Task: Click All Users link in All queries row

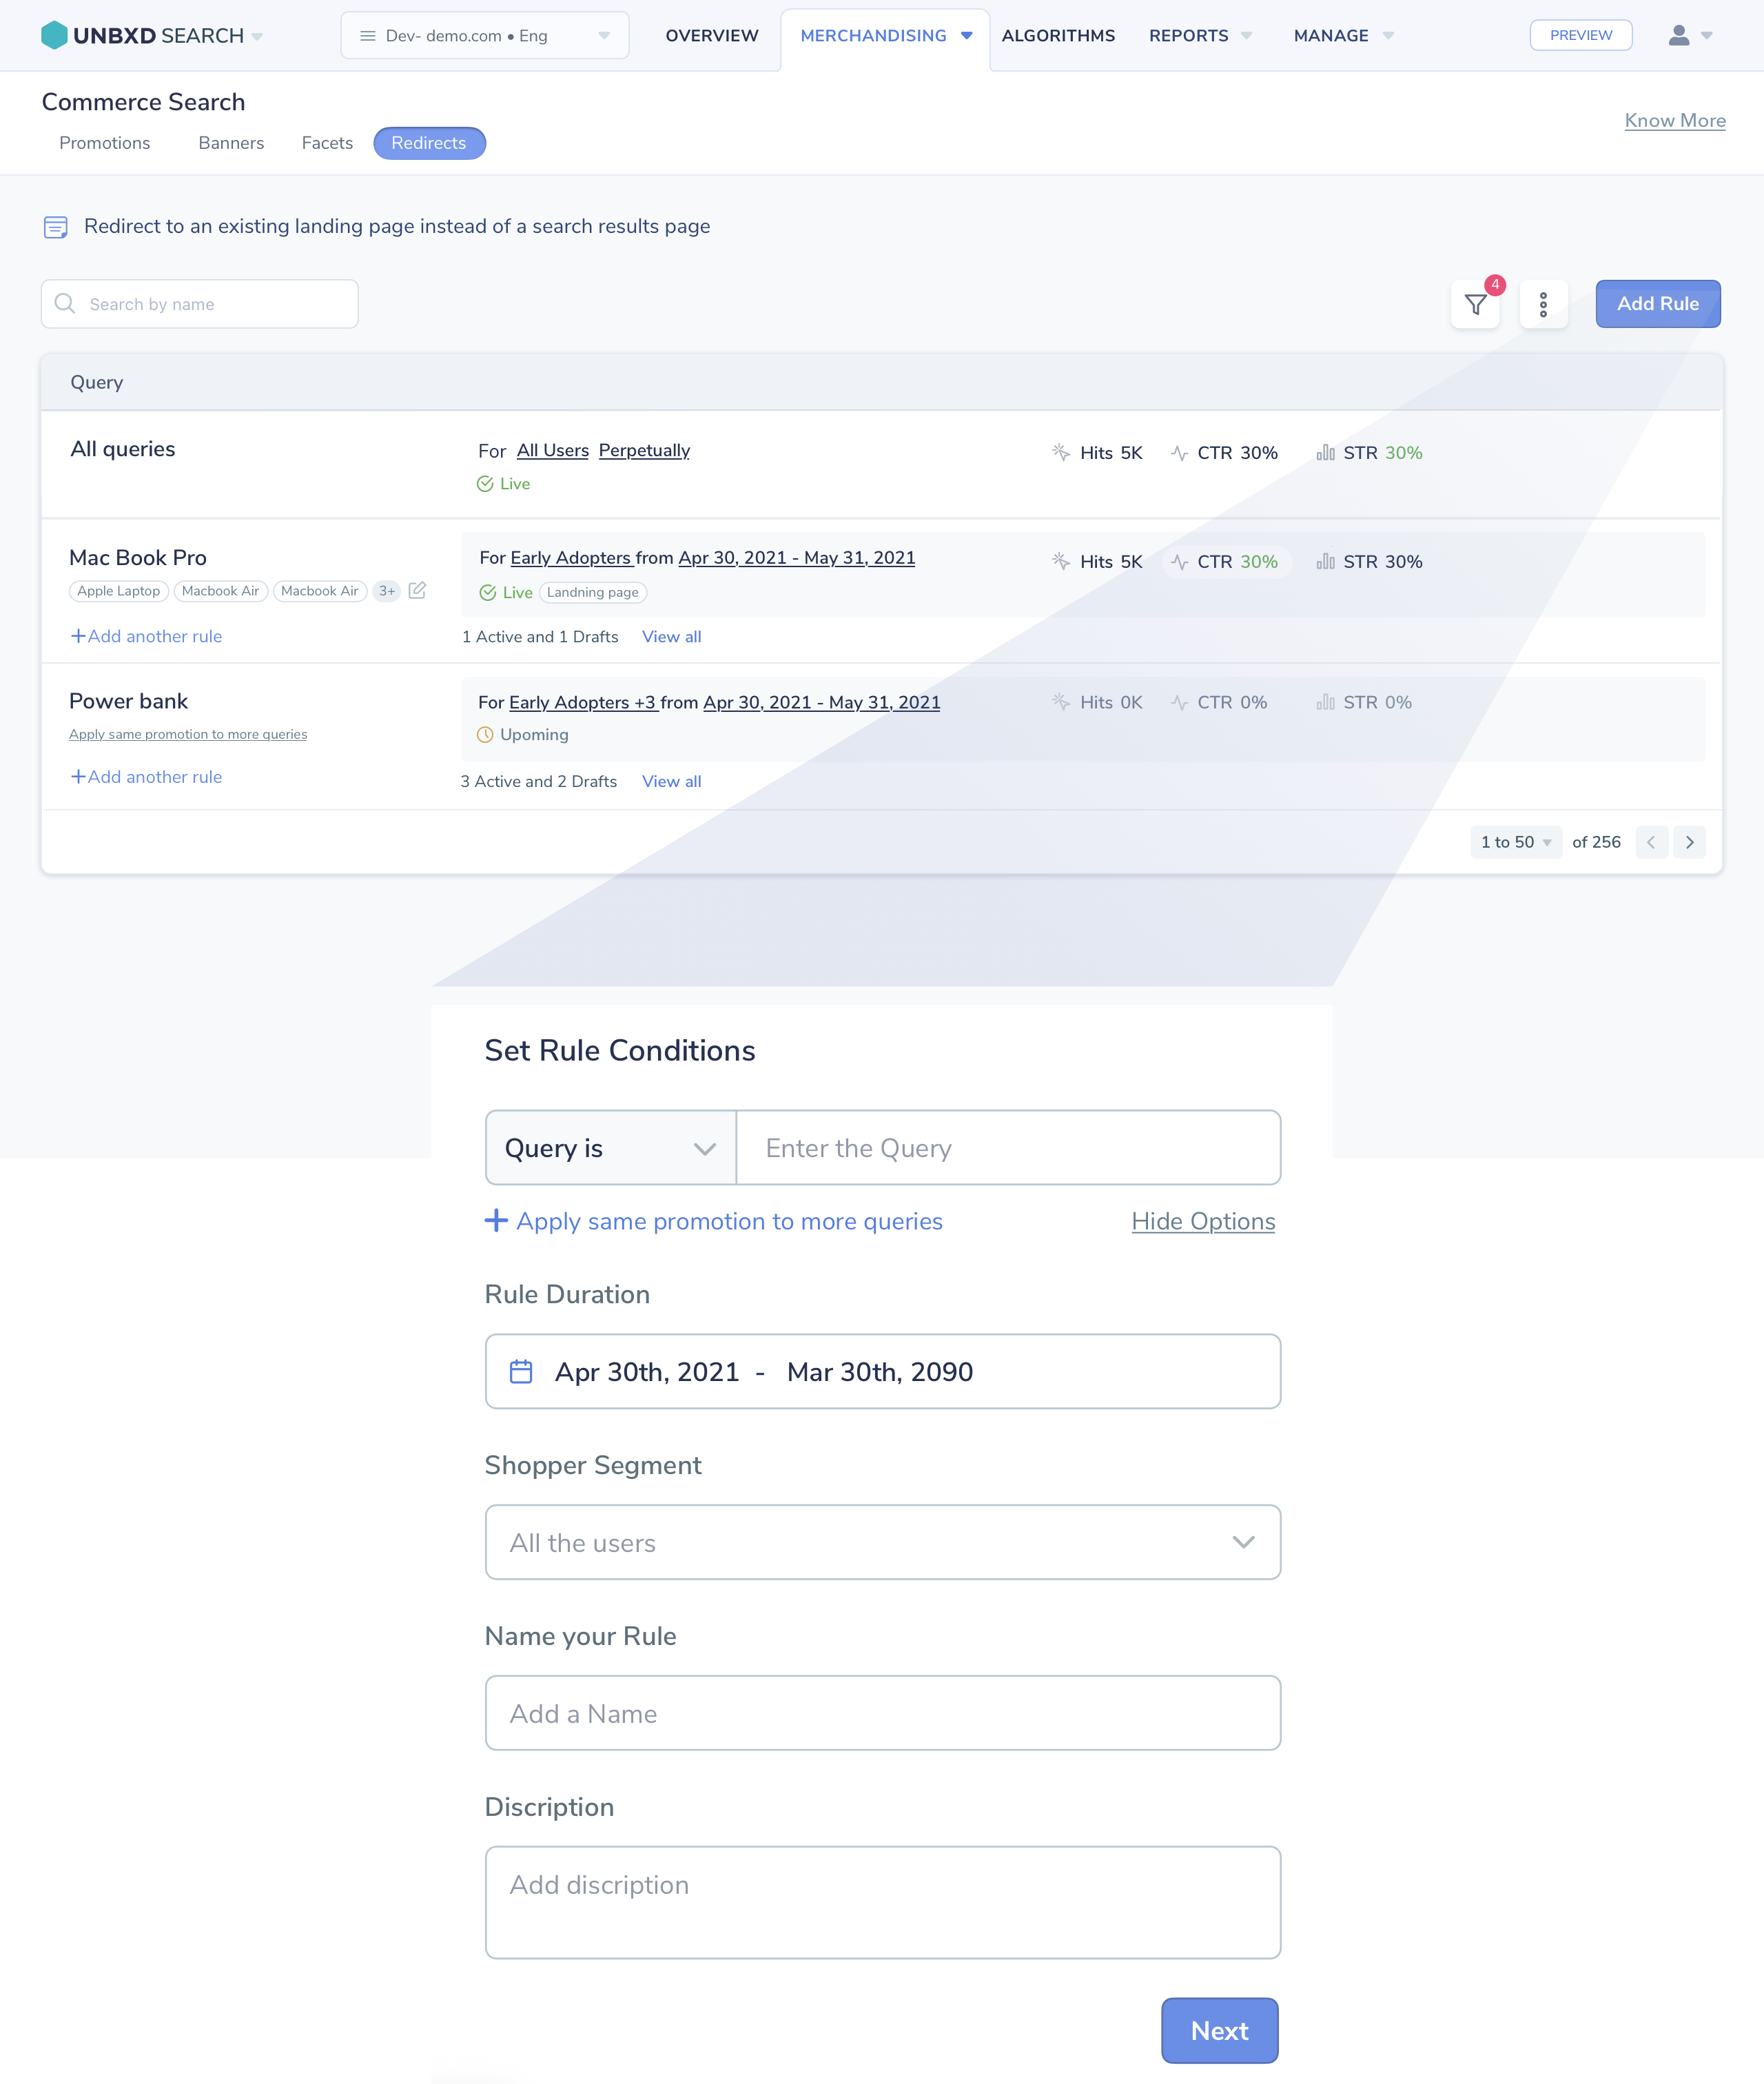Action: [552, 451]
